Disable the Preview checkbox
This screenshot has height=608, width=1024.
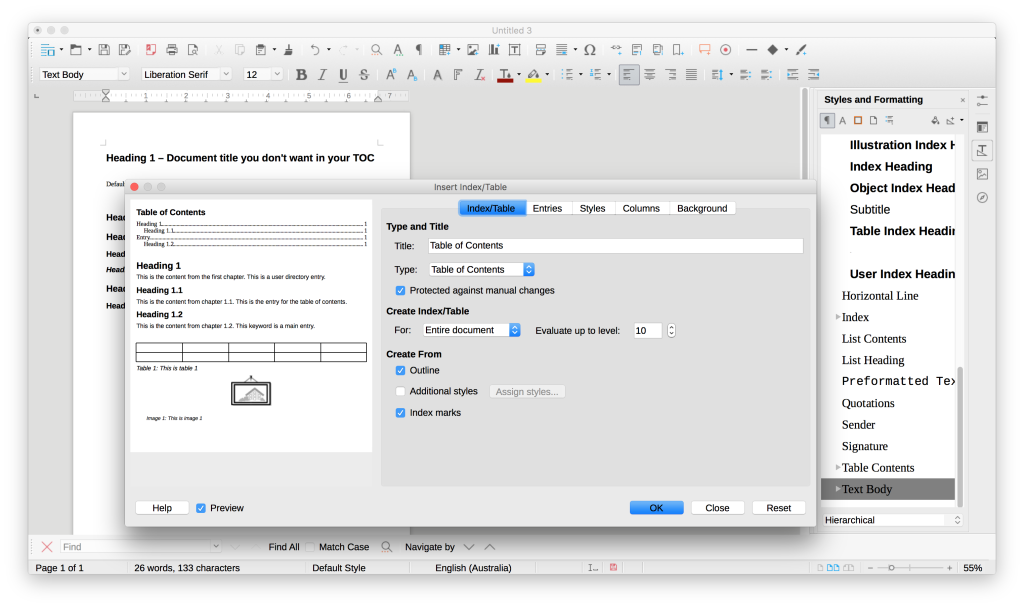click(202, 507)
